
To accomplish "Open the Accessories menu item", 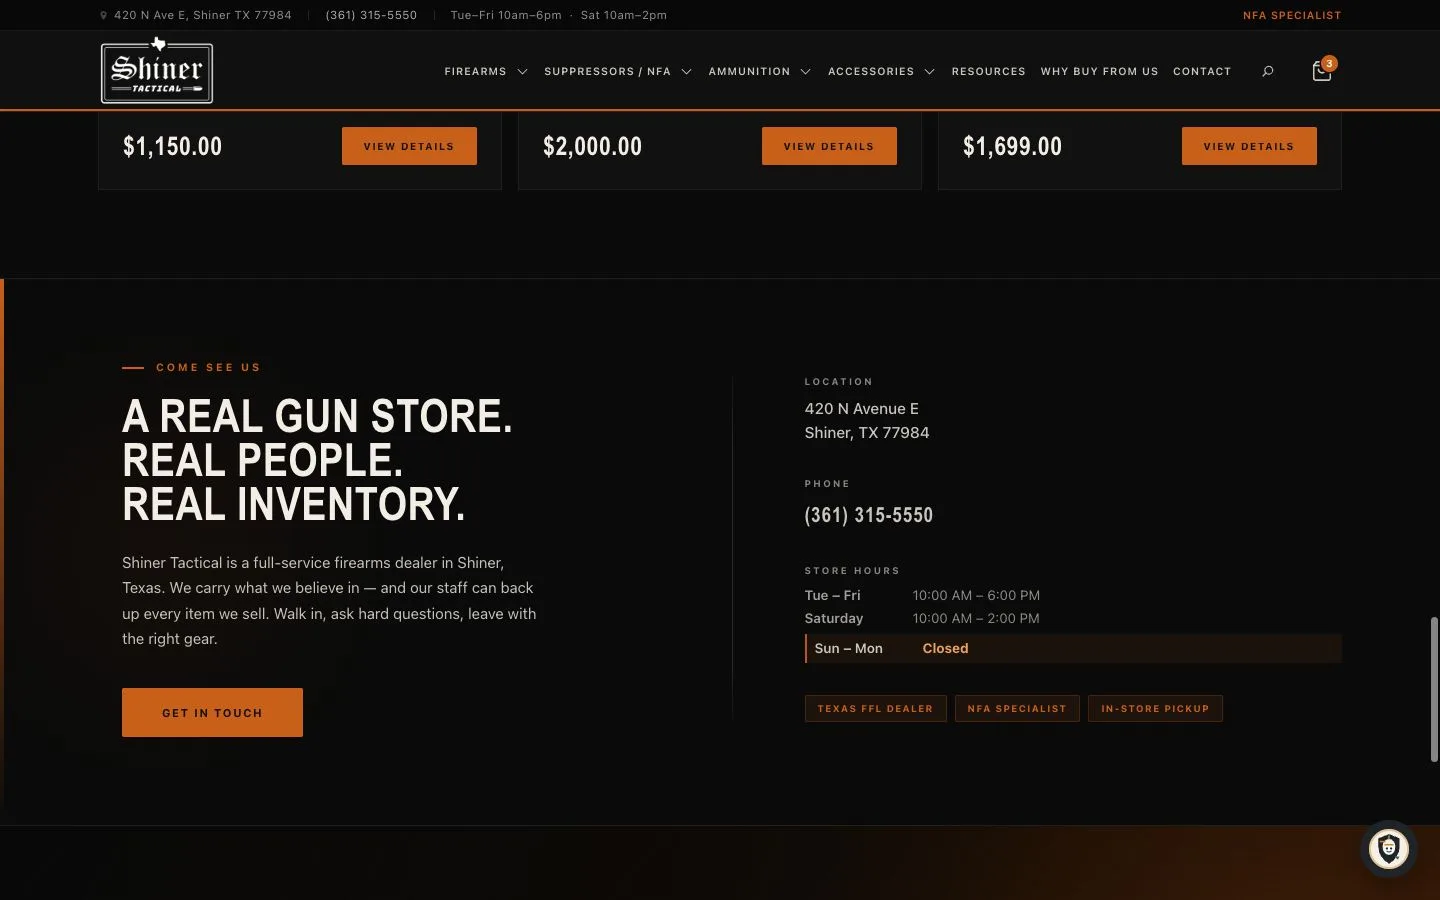I will 871,72.
